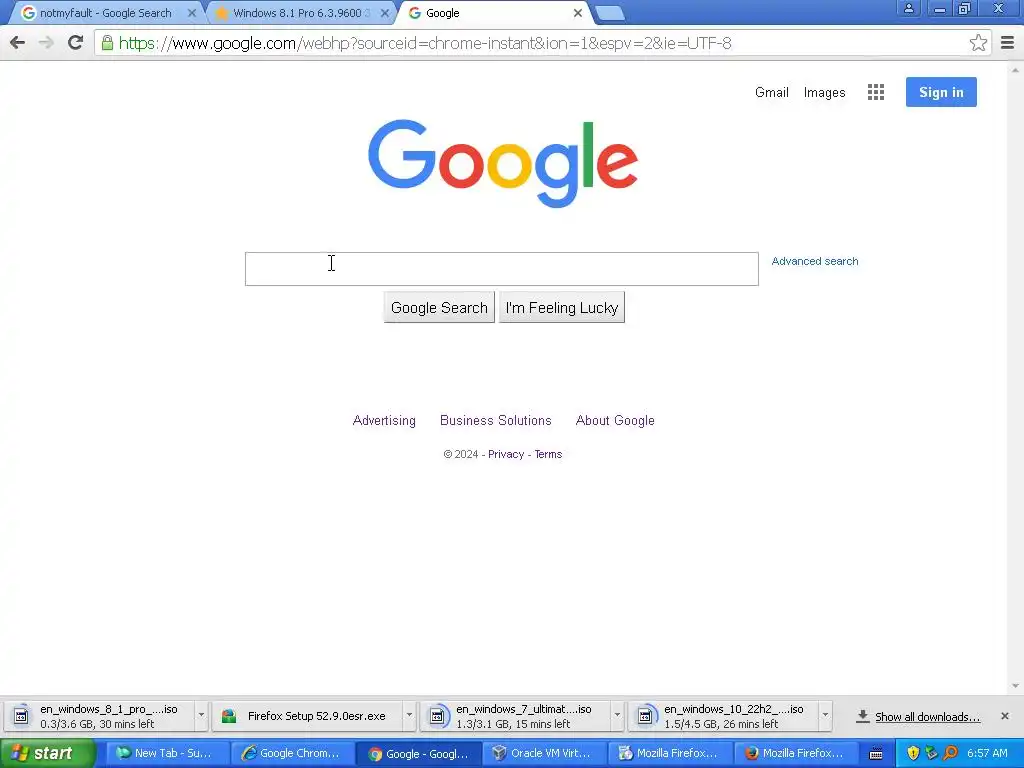This screenshot has width=1024, height=768.
Task: Click the windows_10_22h2 download progress icon
Action: point(645,716)
